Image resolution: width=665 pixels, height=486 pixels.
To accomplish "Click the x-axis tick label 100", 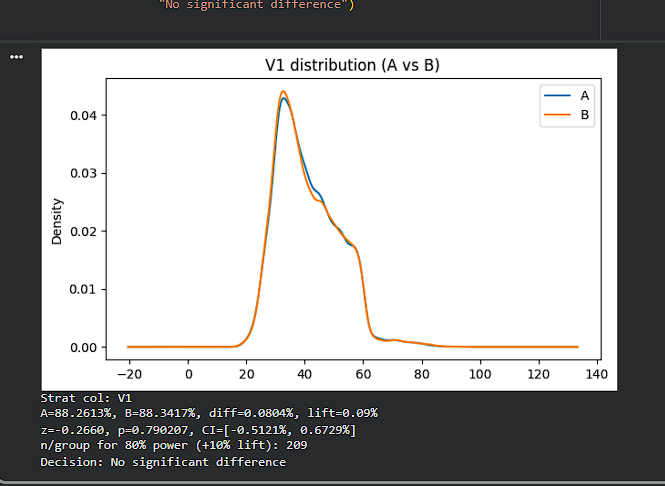I will pyautogui.click(x=480, y=374).
